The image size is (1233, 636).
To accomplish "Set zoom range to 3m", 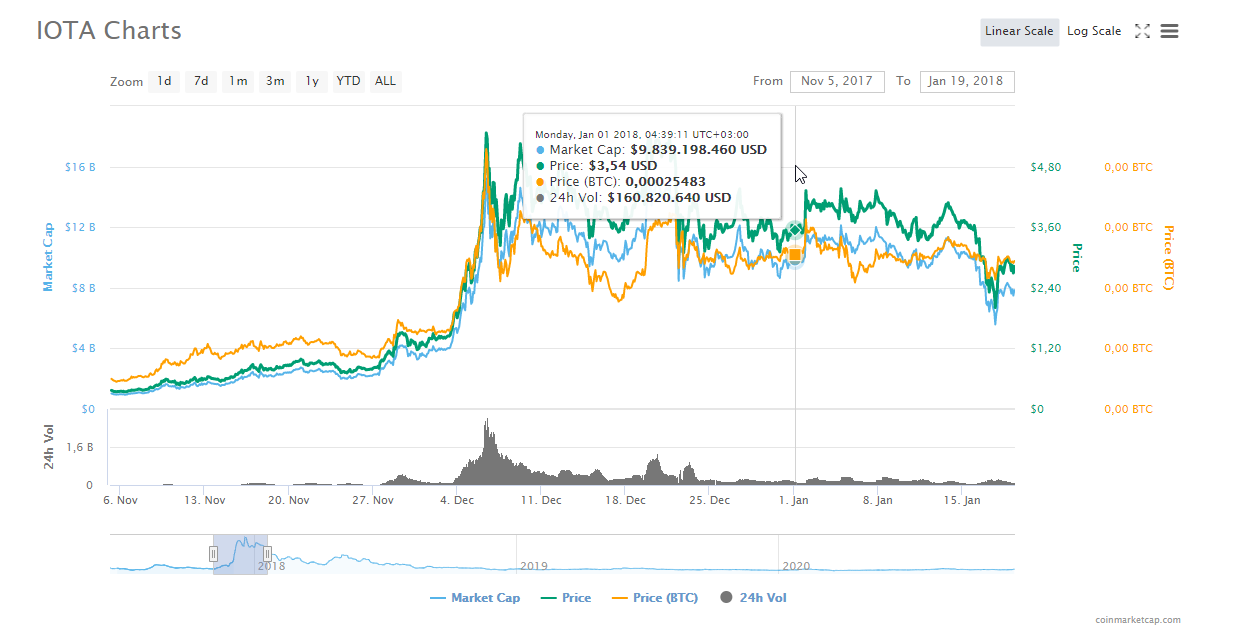I will tap(275, 81).
